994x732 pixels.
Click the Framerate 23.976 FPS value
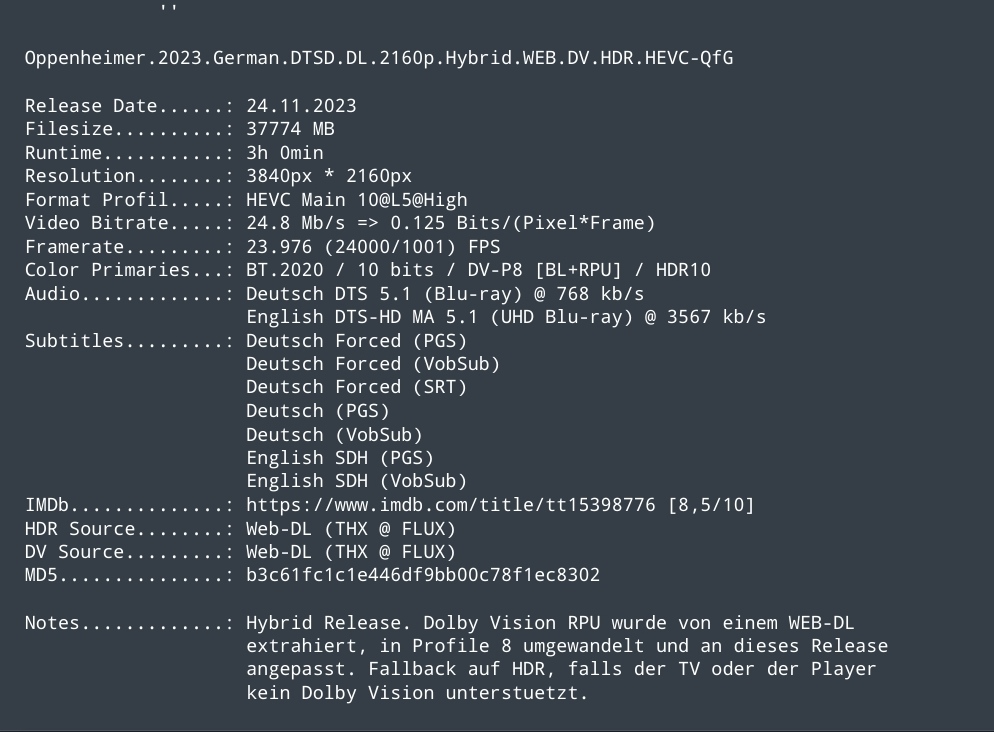(x=373, y=247)
